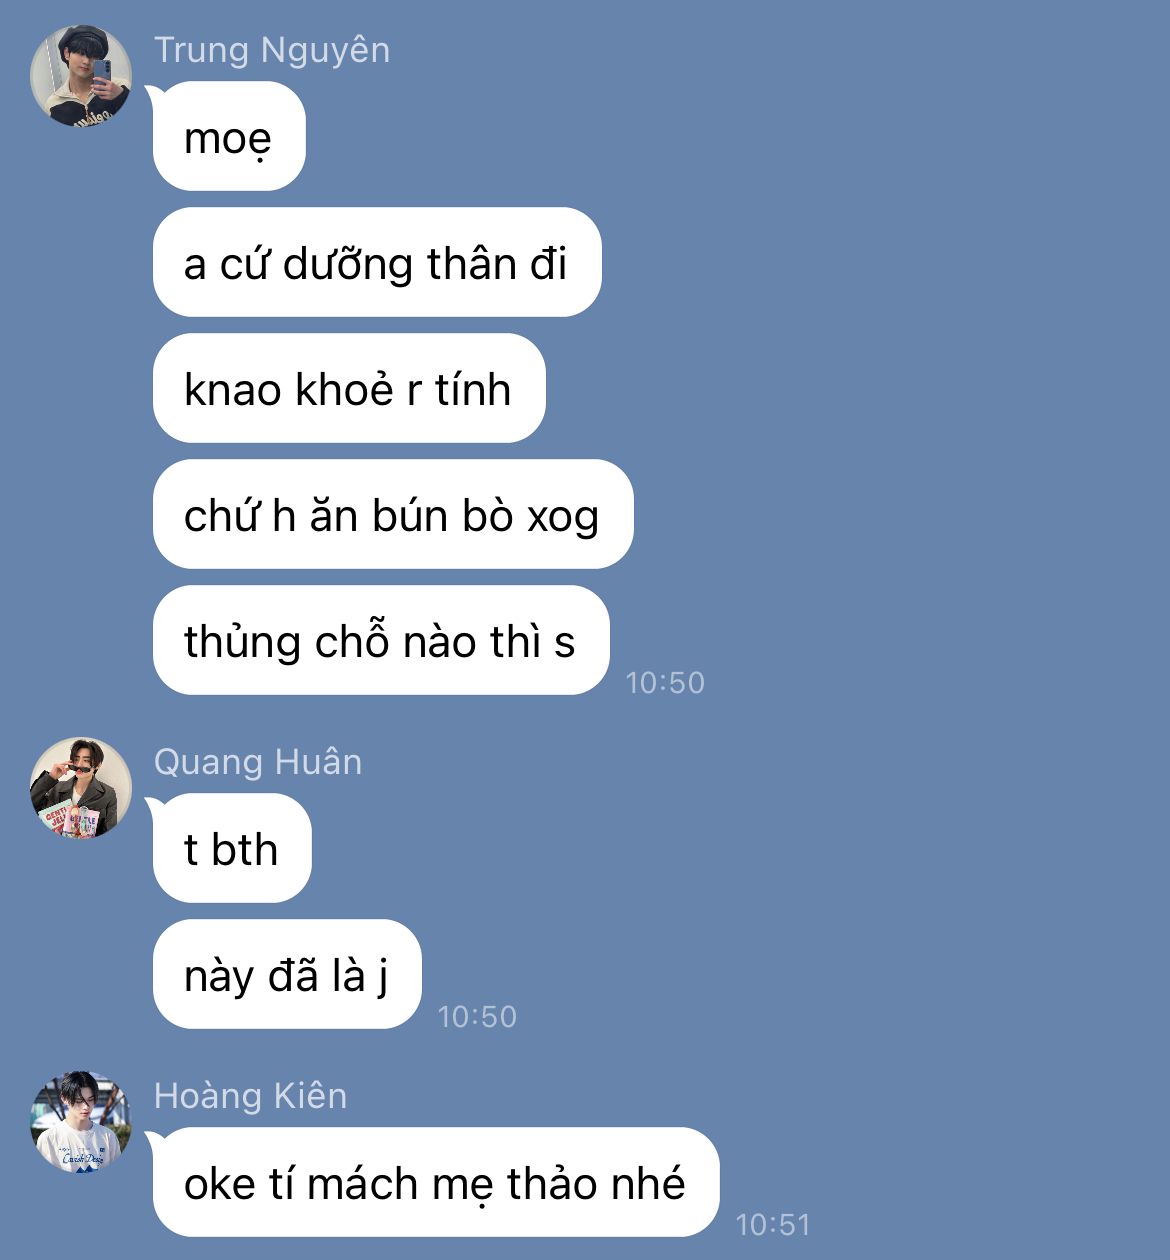Click the 10:51 timestamp on the last message
The image size is (1170, 1260).
(772, 1224)
